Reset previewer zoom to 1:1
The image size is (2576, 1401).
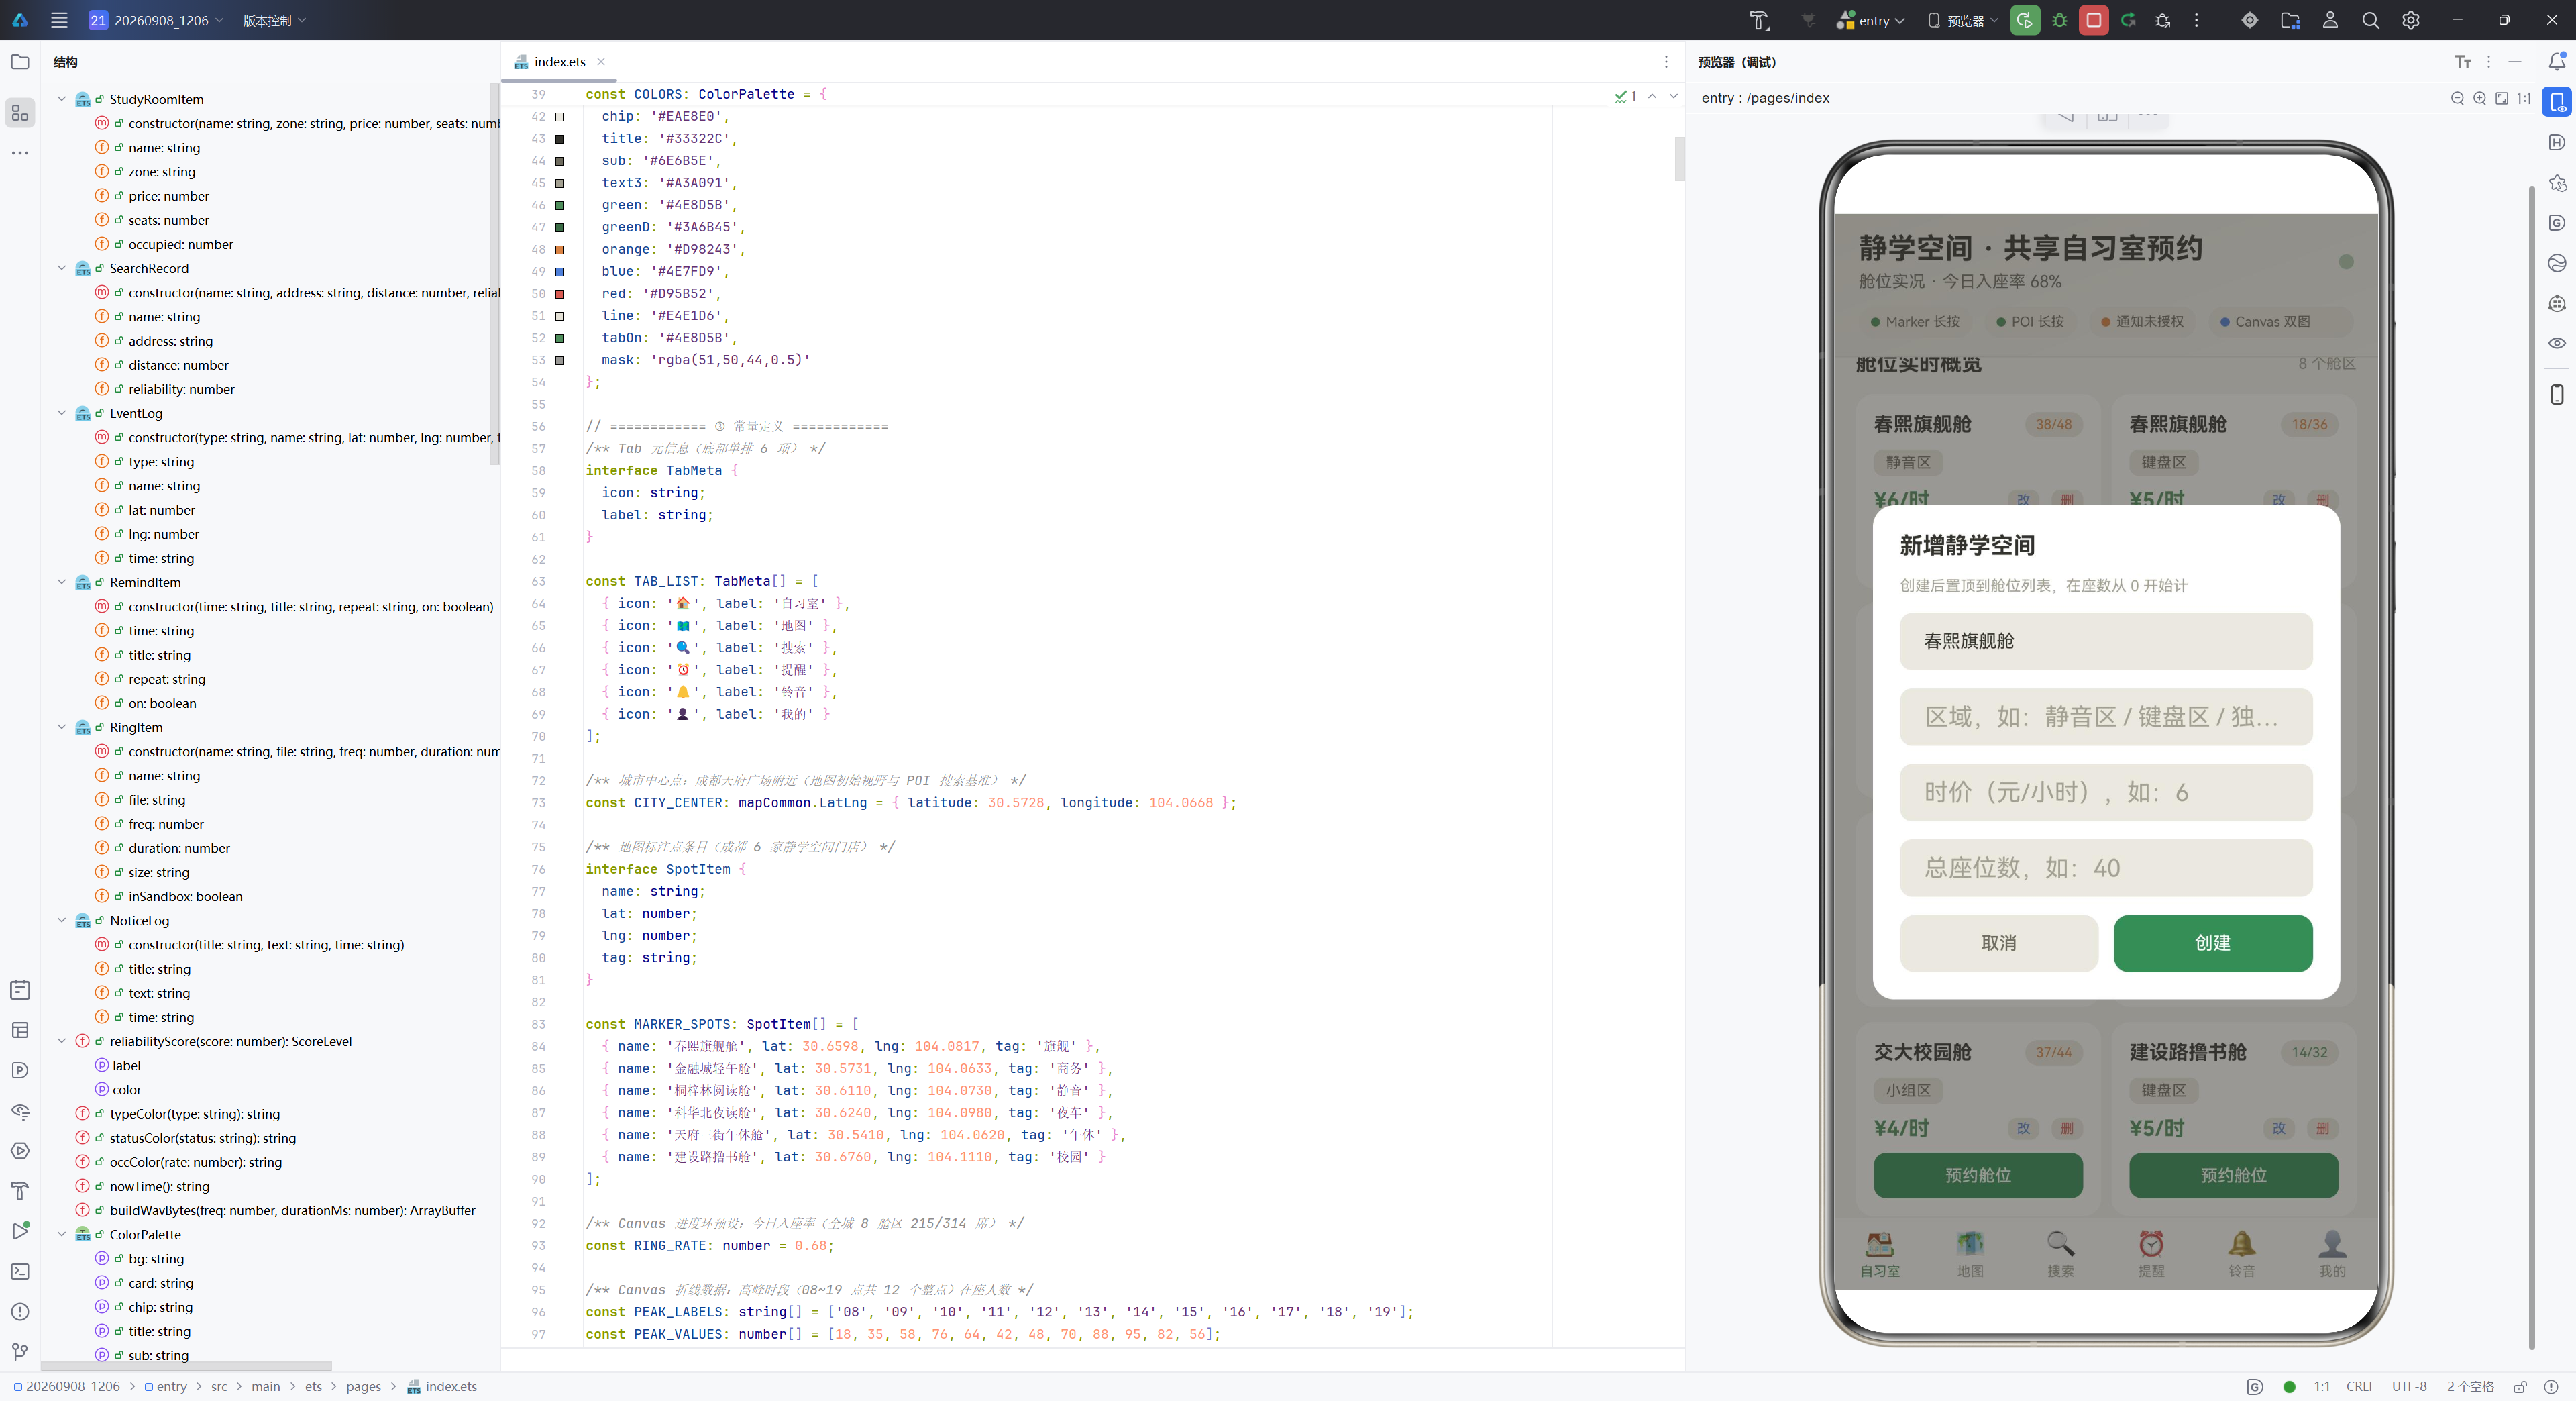point(2523,98)
